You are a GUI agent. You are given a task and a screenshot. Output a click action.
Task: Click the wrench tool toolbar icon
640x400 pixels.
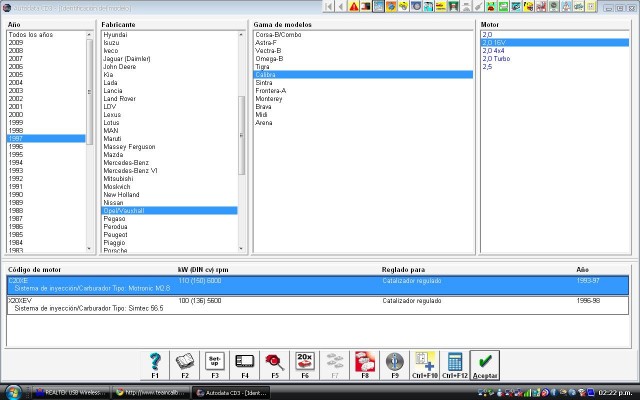pyautogui.click(x=478, y=7)
